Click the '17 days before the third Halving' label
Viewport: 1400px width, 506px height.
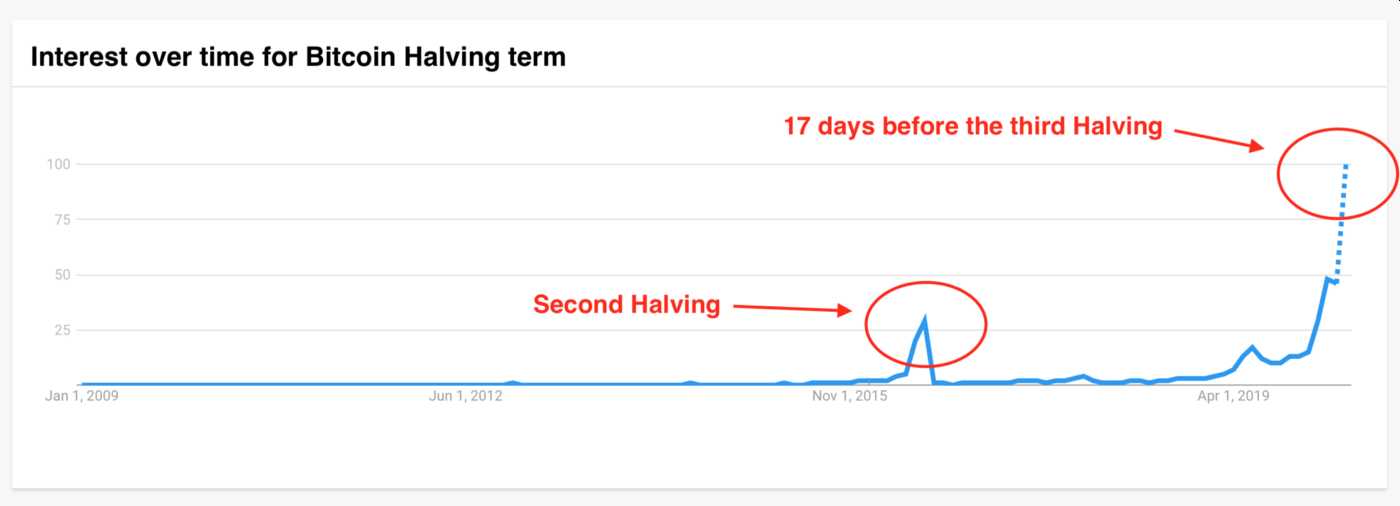pyautogui.click(x=972, y=126)
